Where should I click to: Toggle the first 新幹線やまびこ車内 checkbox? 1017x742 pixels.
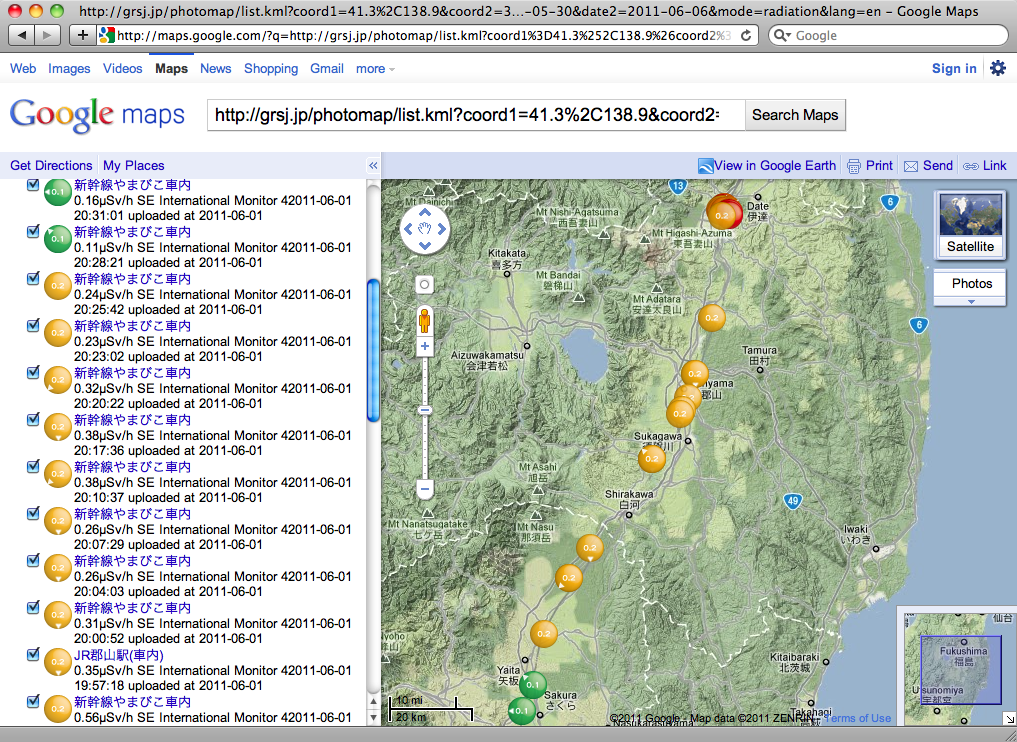click(33, 184)
